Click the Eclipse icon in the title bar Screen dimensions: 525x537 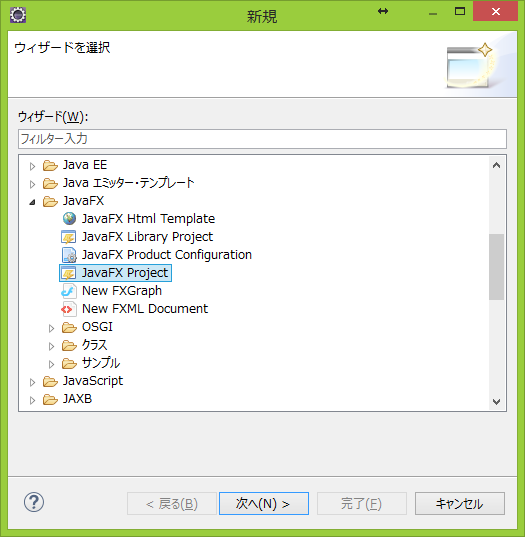pyautogui.click(x=18, y=15)
